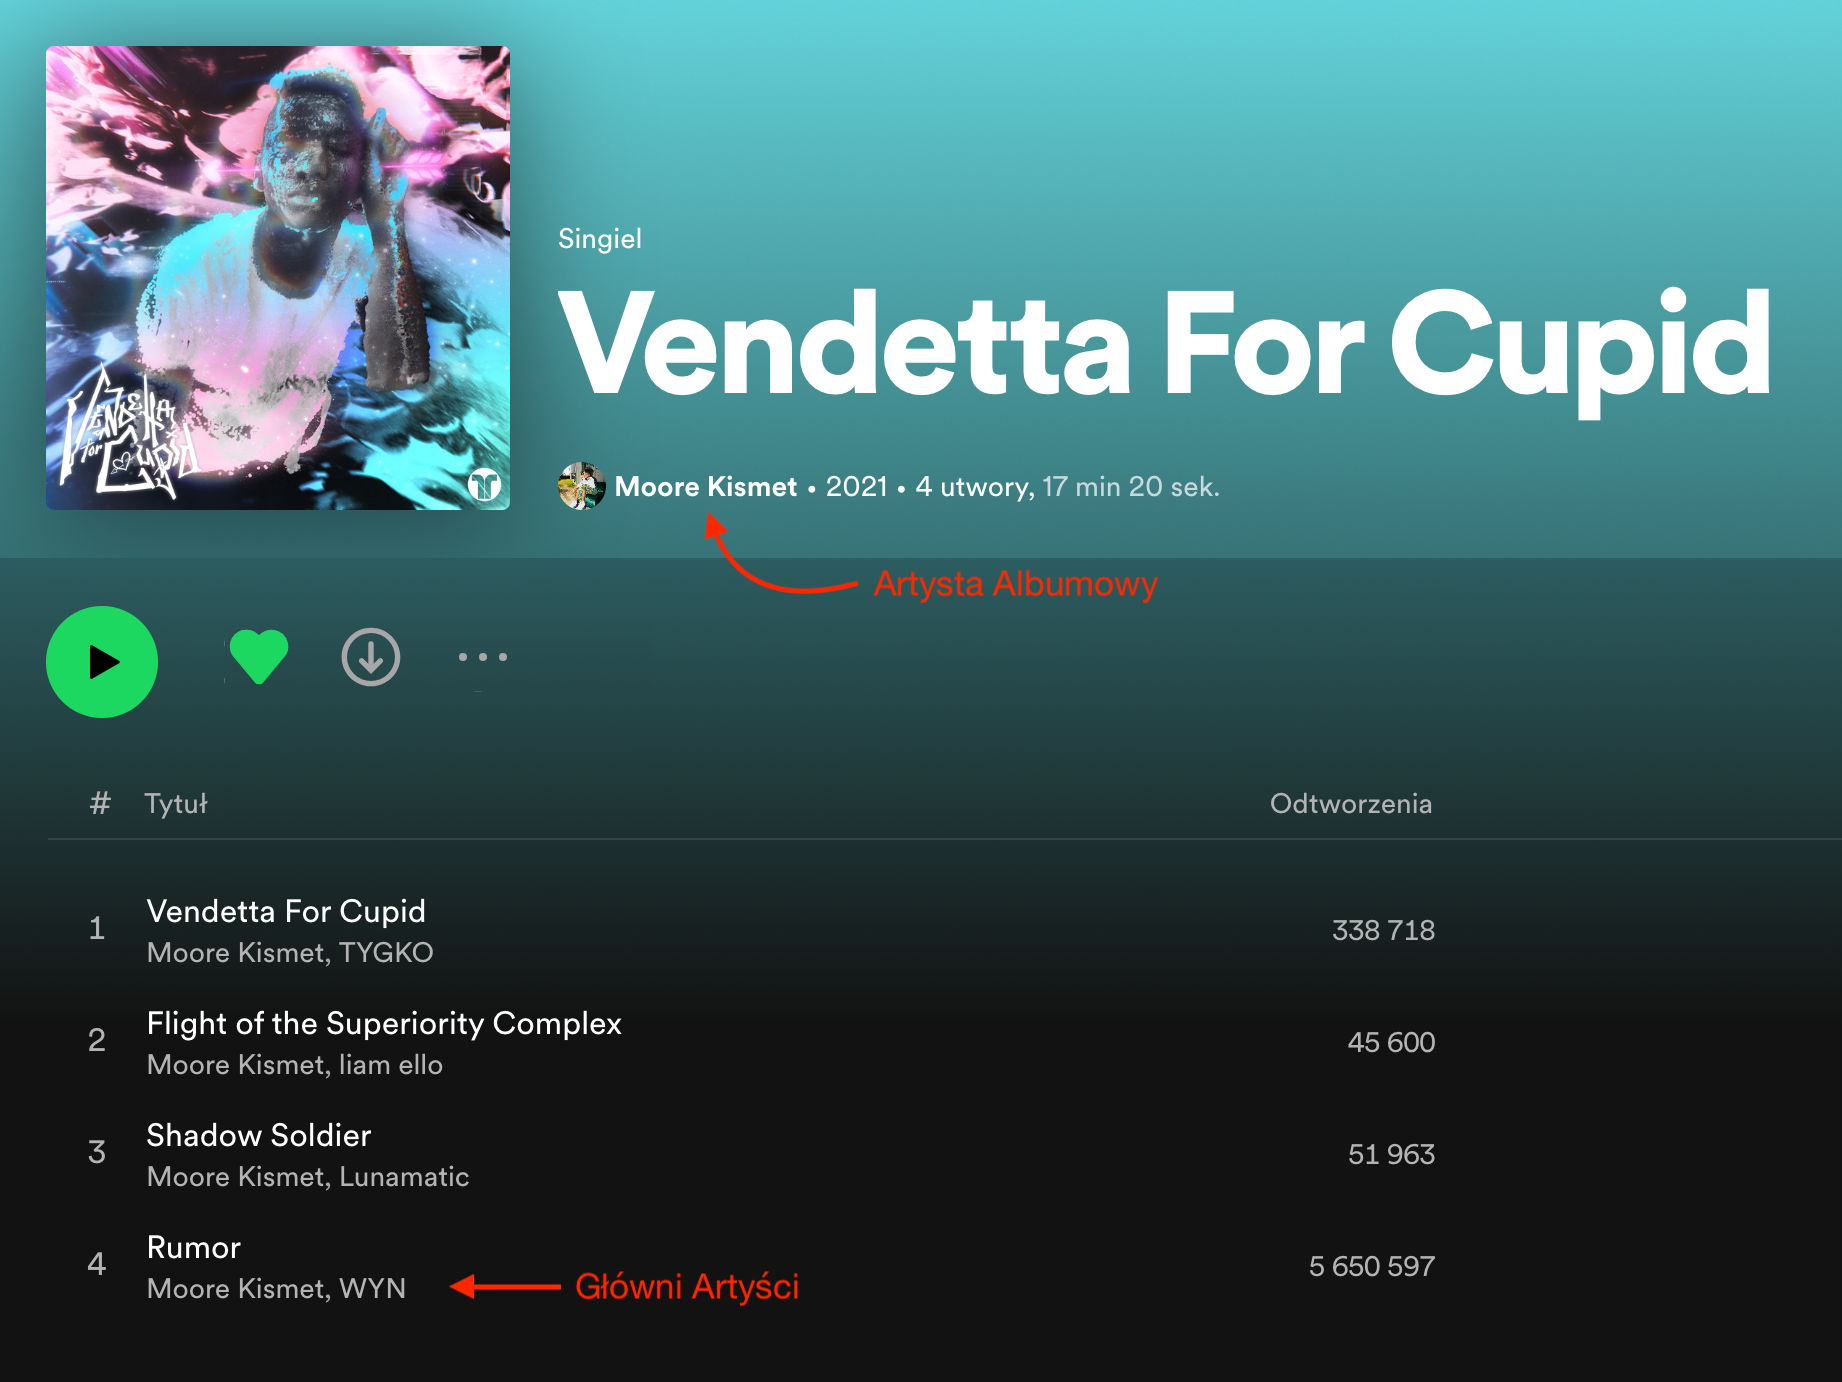Select the Rumor track title
Screen dimensions: 1842x1382
(x=194, y=1247)
